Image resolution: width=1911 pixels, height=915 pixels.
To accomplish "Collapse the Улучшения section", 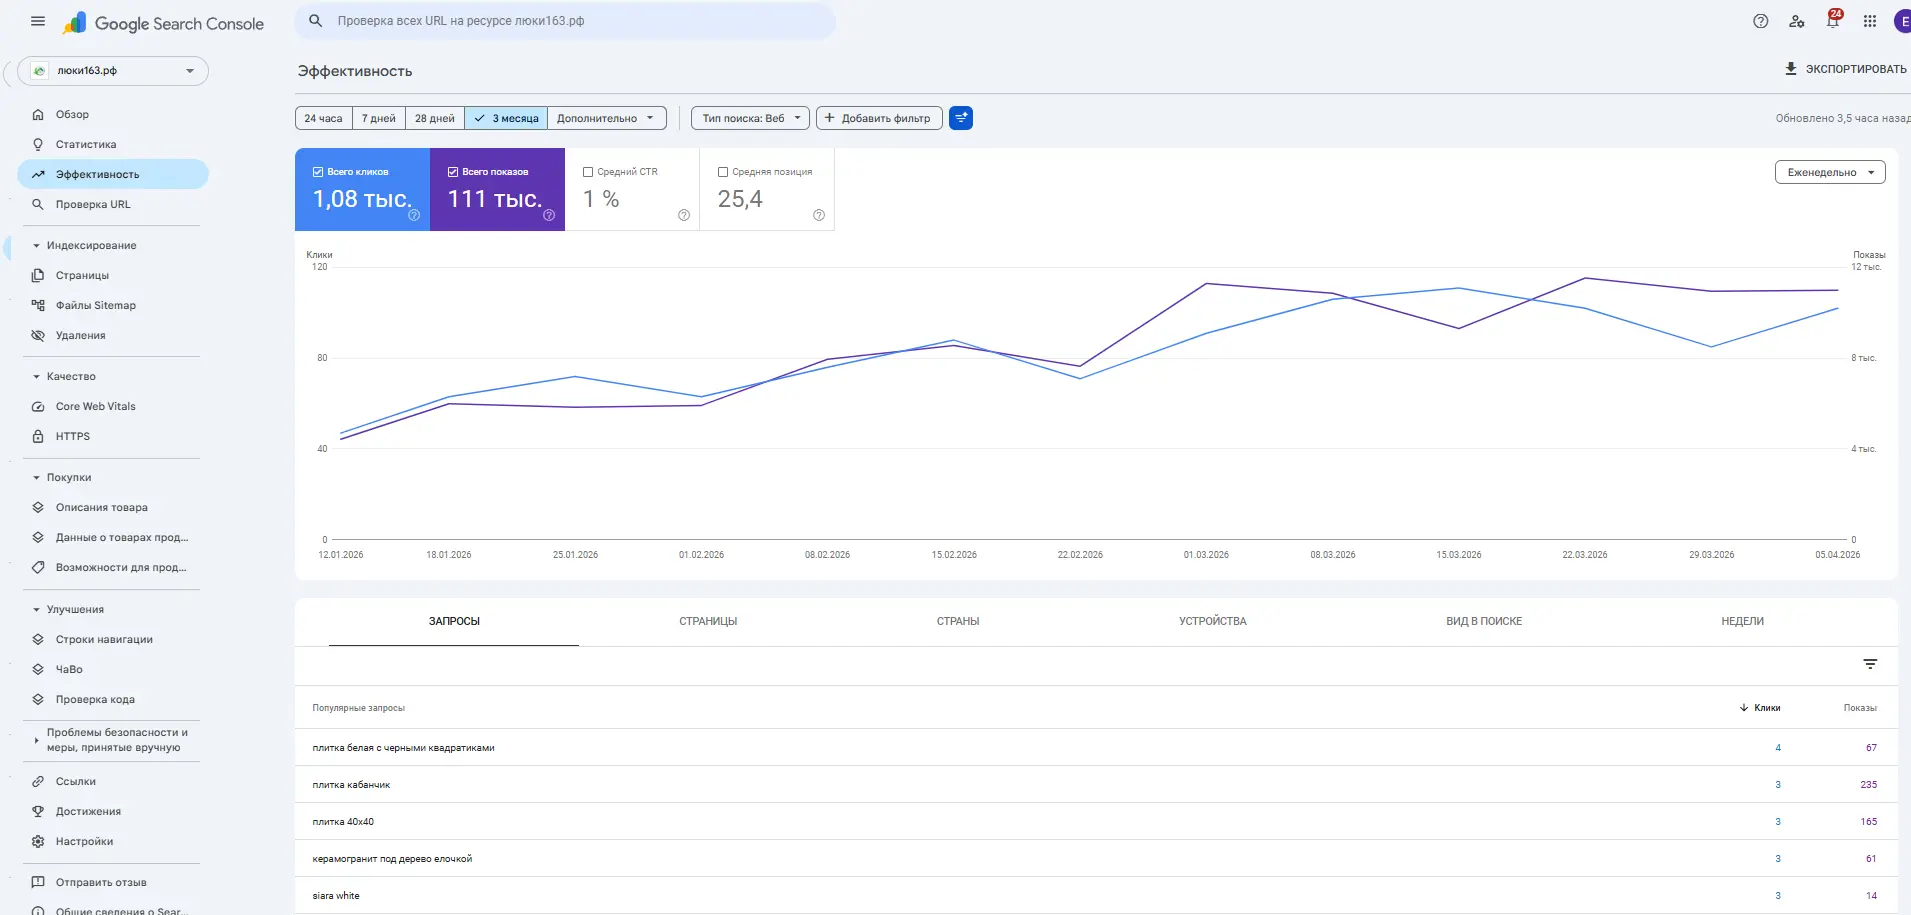I will [x=68, y=609].
